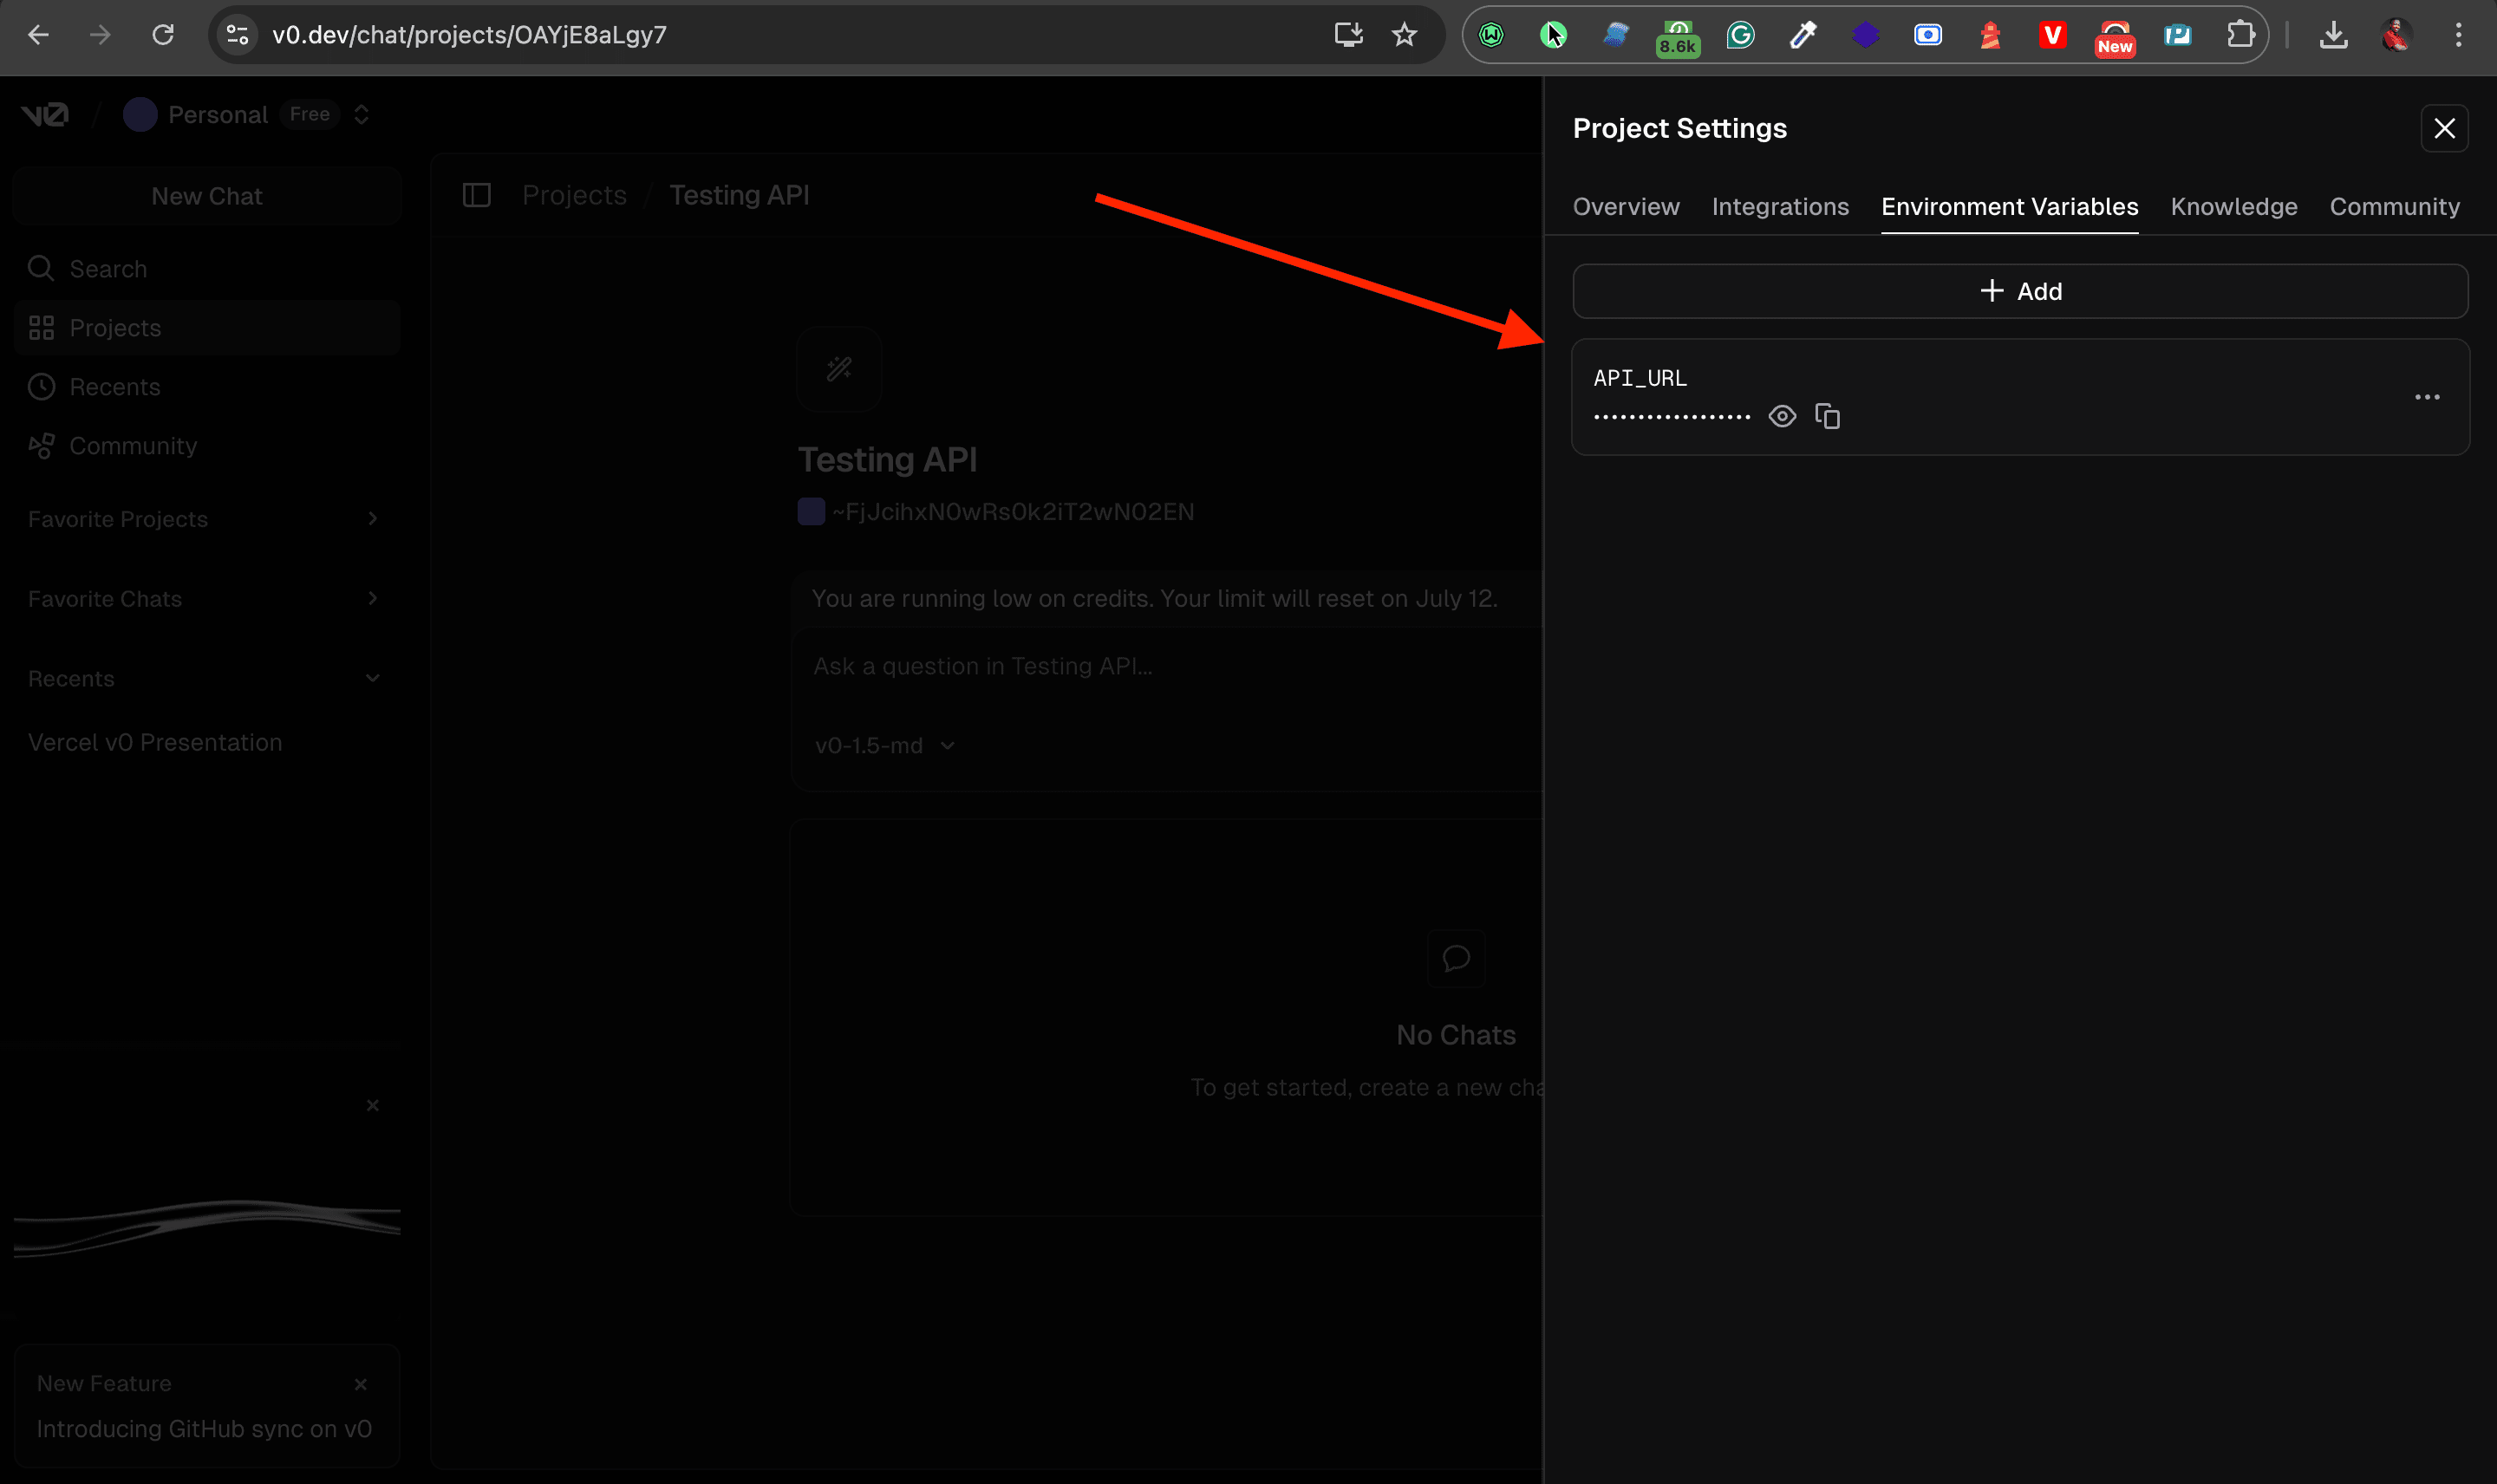
Task: Reveal the API_URL value with eye icon
Action: [1781, 416]
